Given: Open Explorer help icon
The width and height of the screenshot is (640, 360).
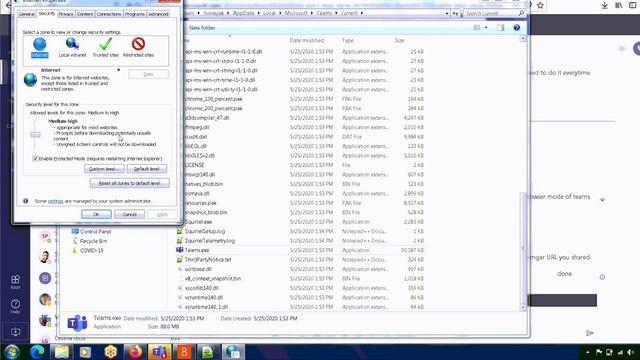Looking at the screenshot, I should [x=517, y=28].
